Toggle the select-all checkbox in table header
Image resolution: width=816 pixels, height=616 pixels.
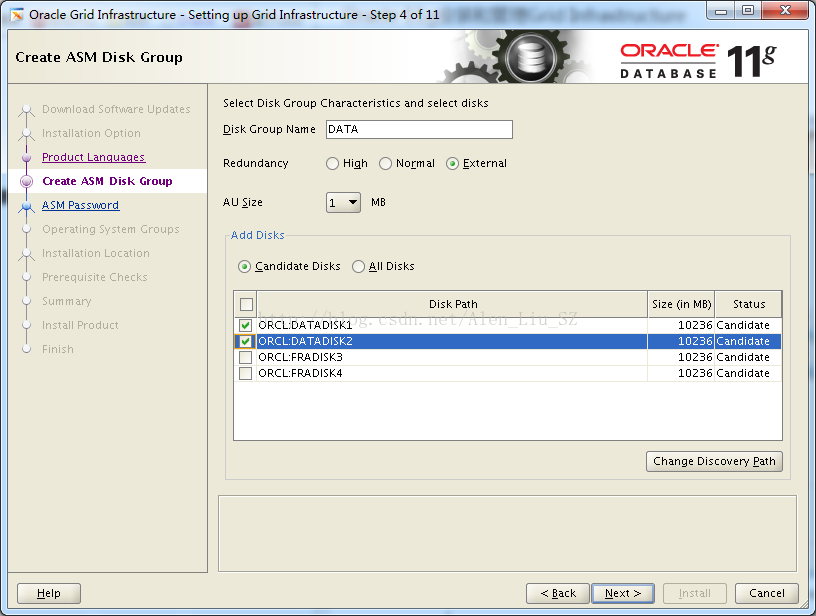(x=246, y=304)
